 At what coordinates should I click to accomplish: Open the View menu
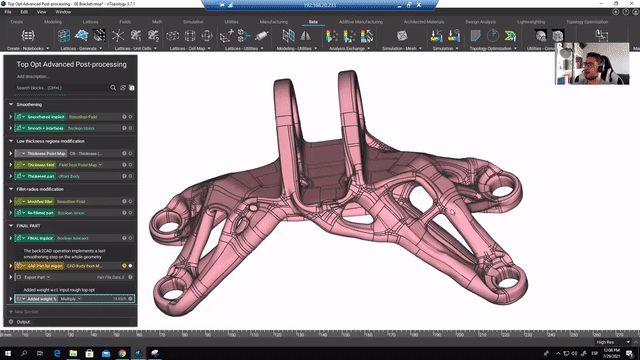click(41, 12)
